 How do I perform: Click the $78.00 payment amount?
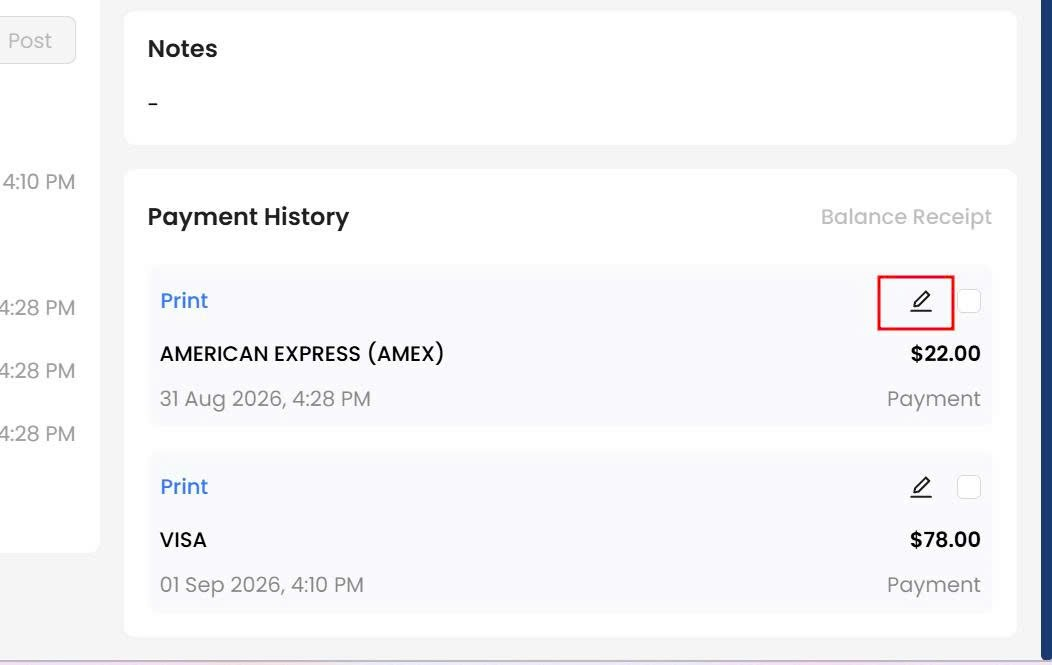[x=945, y=540]
